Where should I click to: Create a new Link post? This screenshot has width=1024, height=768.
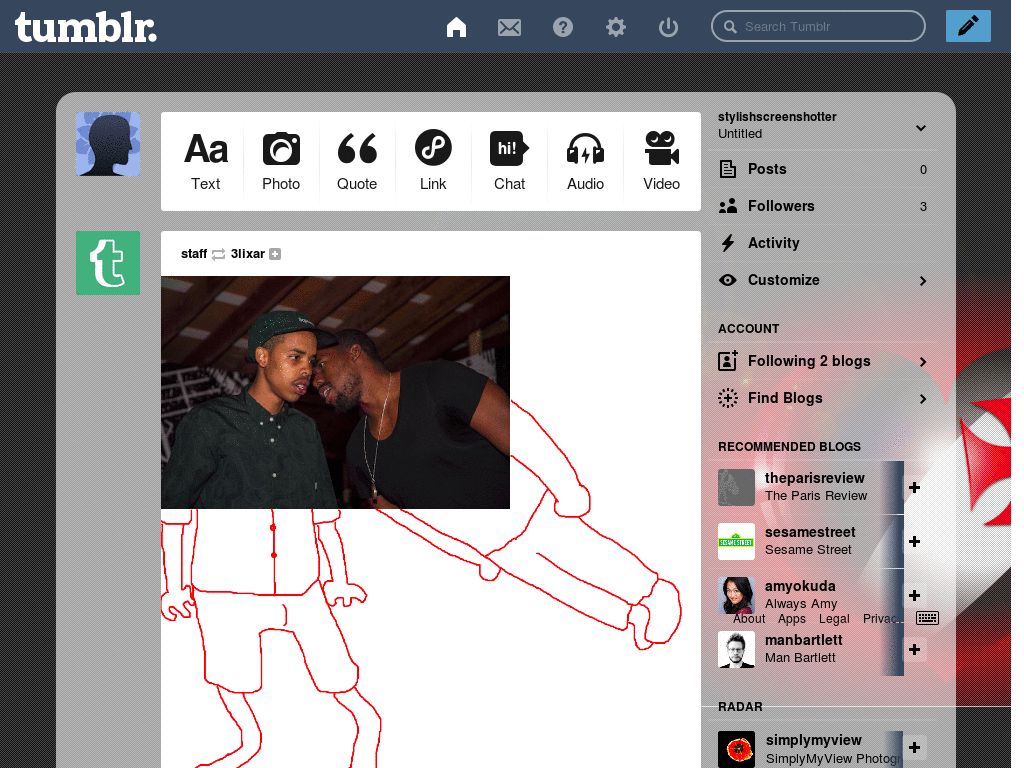(433, 161)
